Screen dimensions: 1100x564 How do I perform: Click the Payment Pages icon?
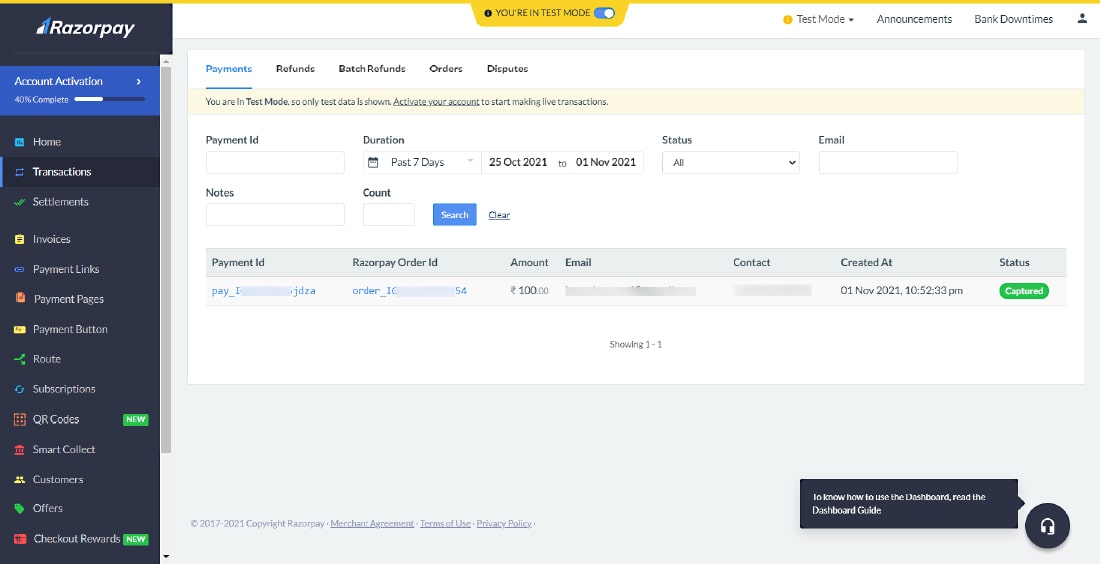pyautogui.click(x=20, y=298)
